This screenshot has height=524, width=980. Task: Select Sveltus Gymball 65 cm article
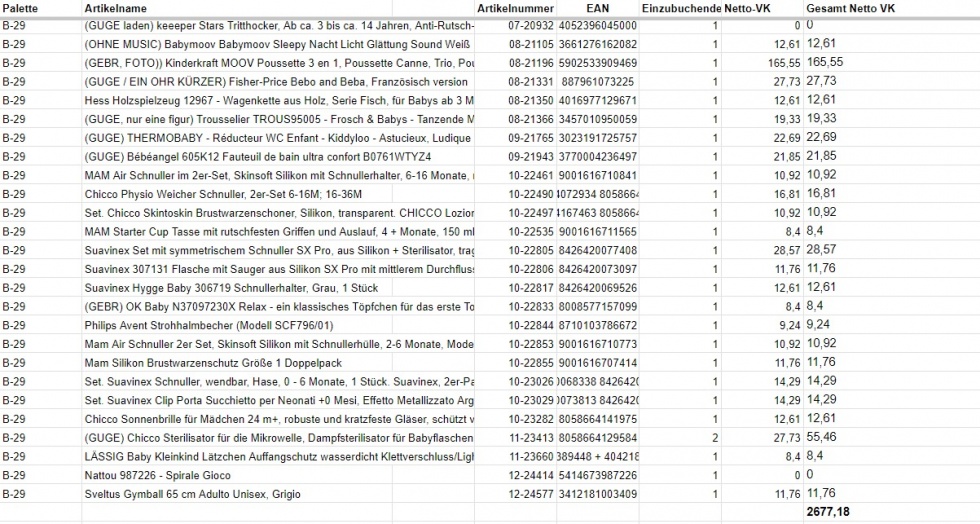pos(192,495)
